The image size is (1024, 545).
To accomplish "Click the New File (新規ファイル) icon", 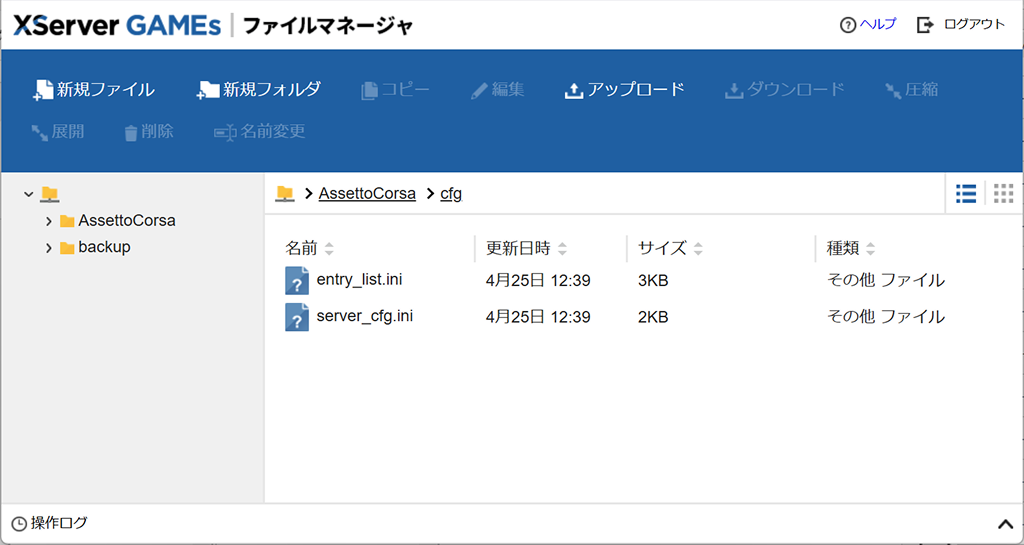I will (43, 90).
